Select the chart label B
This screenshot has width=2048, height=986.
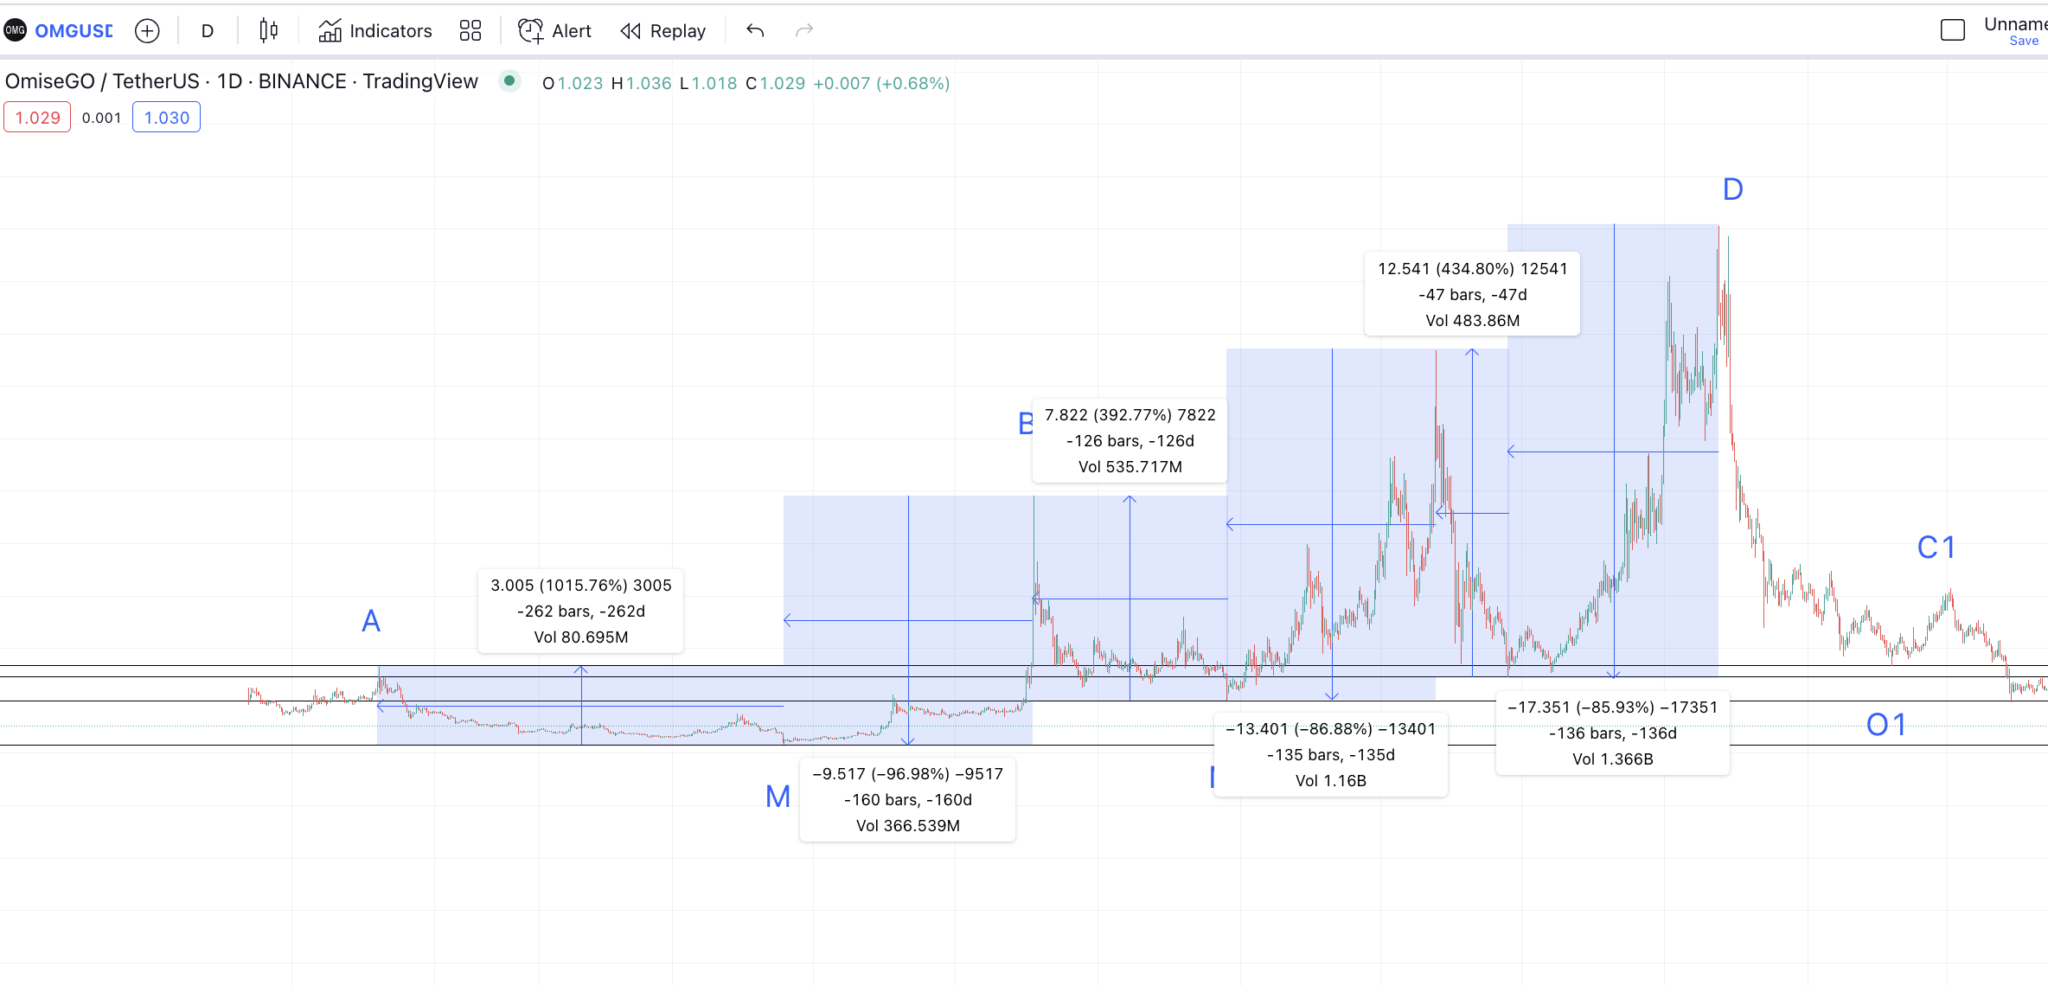click(1026, 423)
